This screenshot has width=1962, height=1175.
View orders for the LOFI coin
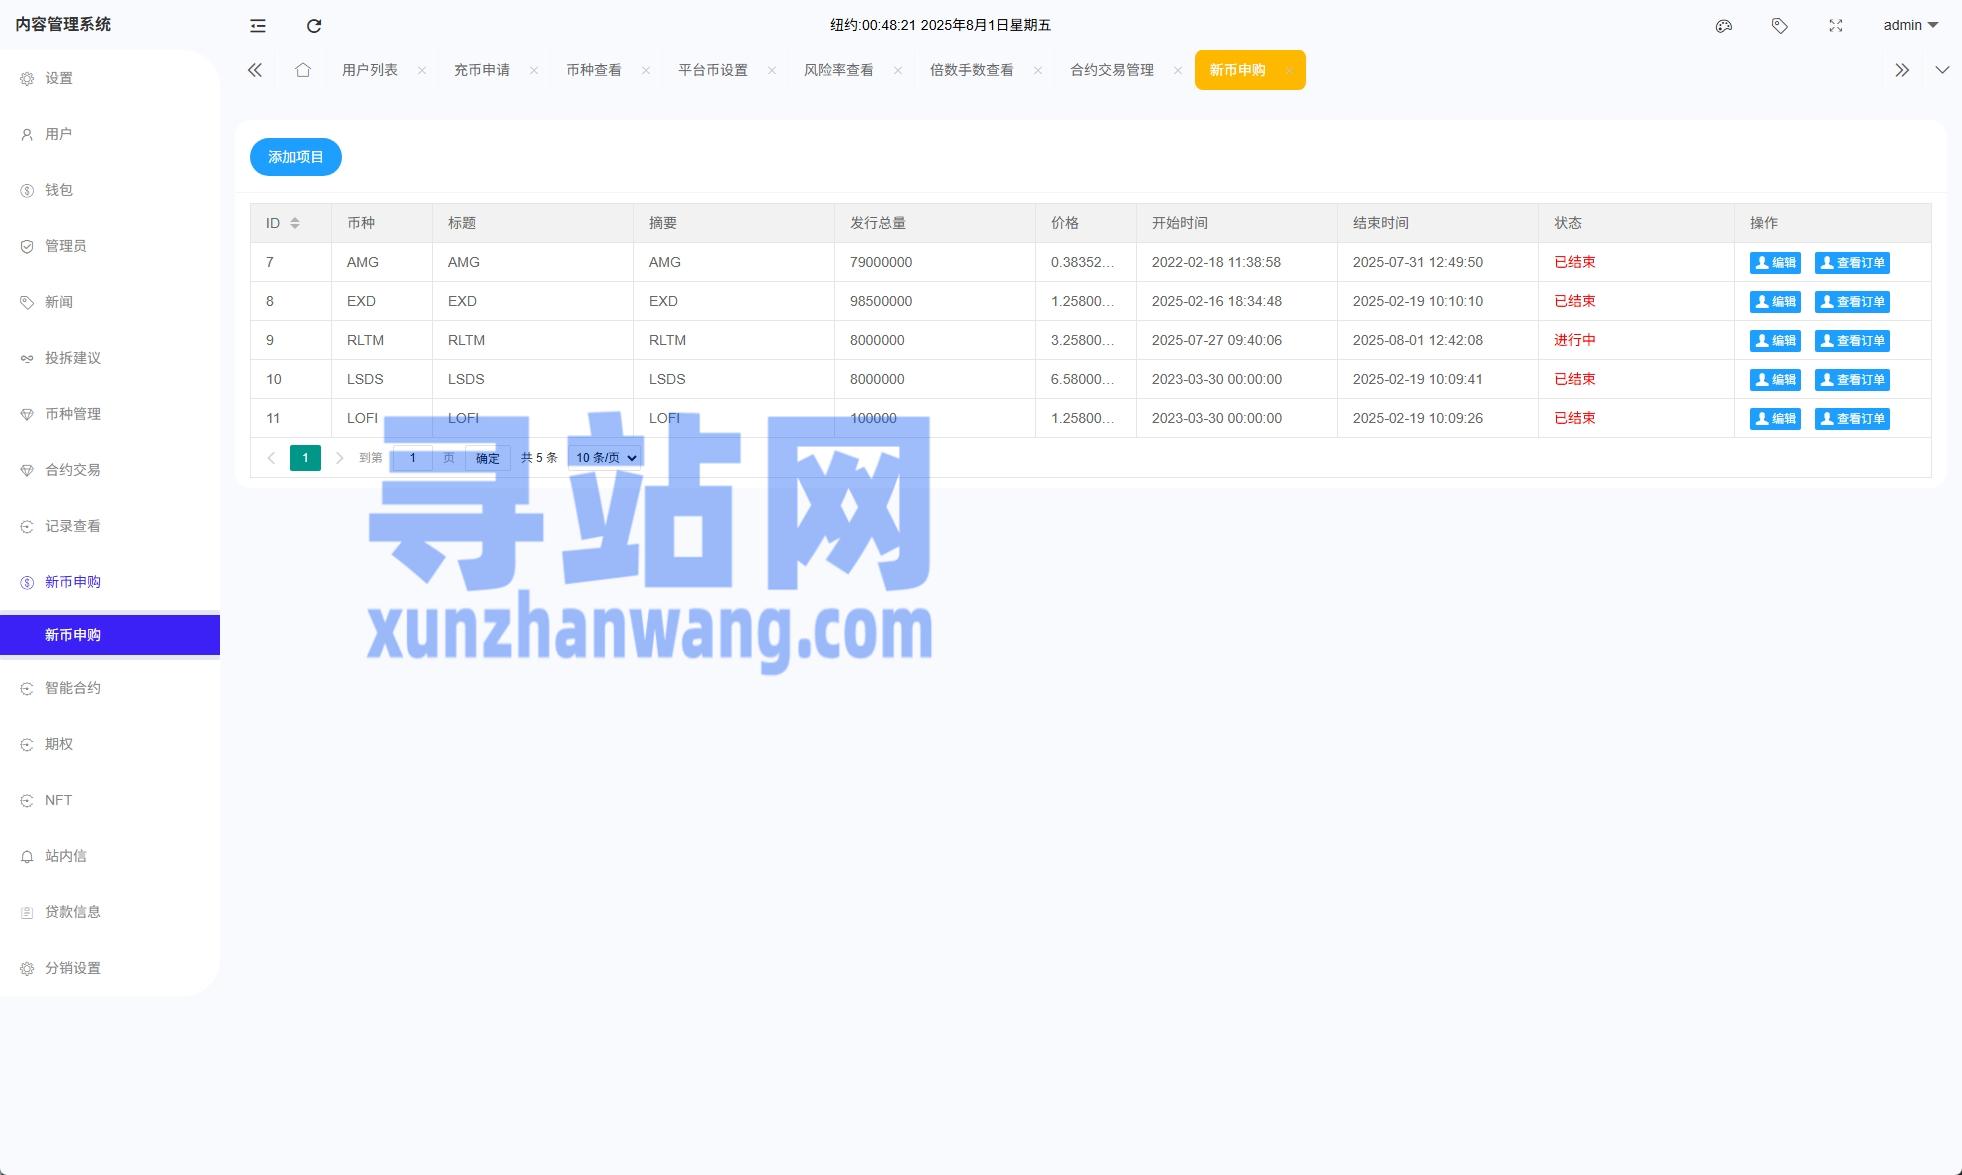click(x=1852, y=418)
